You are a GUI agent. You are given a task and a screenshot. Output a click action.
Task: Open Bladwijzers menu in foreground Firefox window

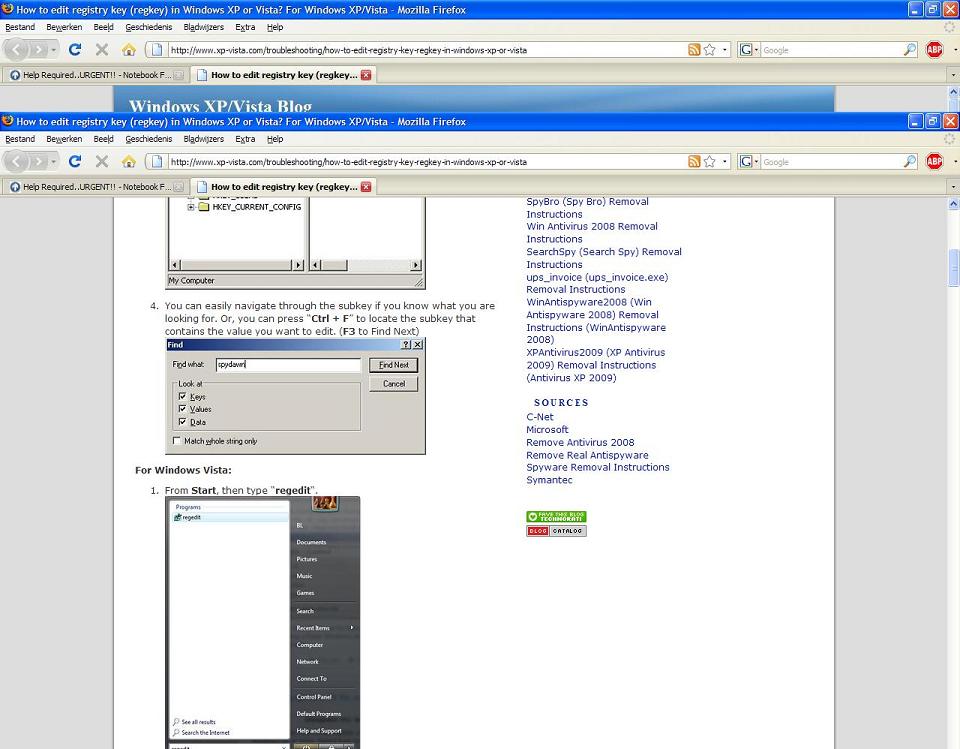pos(204,139)
